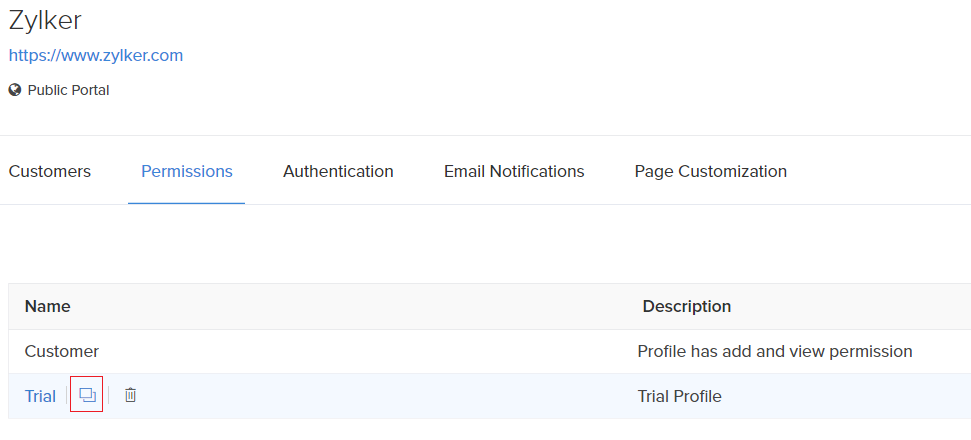The width and height of the screenshot is (971, 440).
Task: Click the Zylker portal title
Action: click(45, 20)
